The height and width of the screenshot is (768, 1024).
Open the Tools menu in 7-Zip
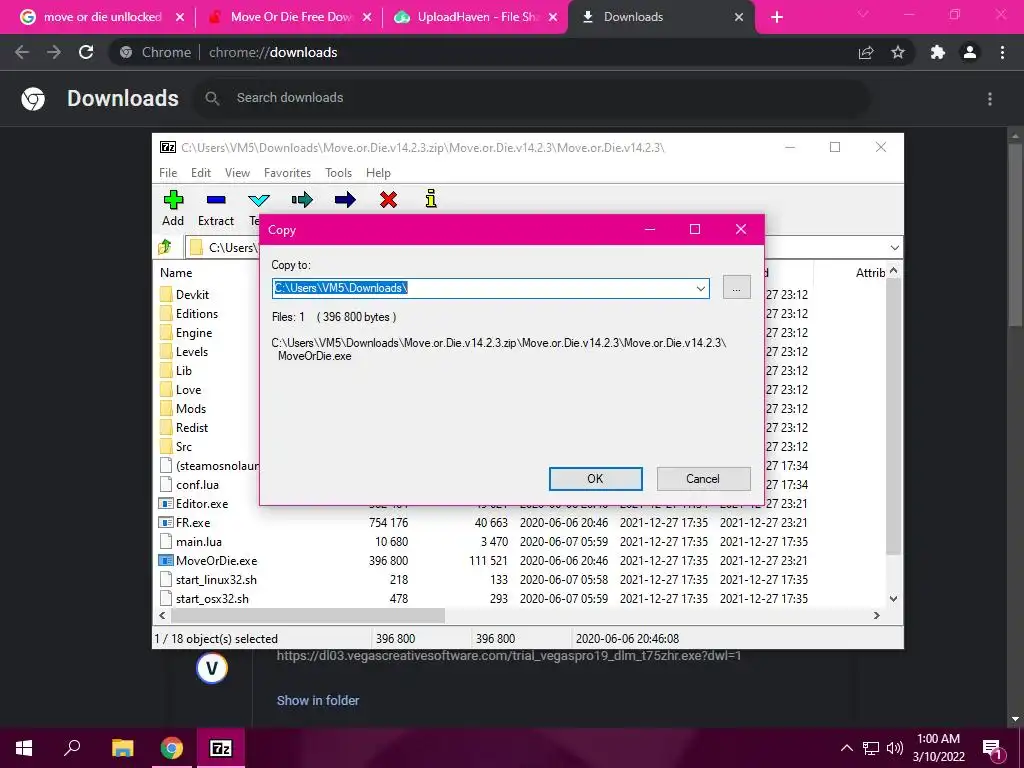pyautogui.click(x=338, y=172)
